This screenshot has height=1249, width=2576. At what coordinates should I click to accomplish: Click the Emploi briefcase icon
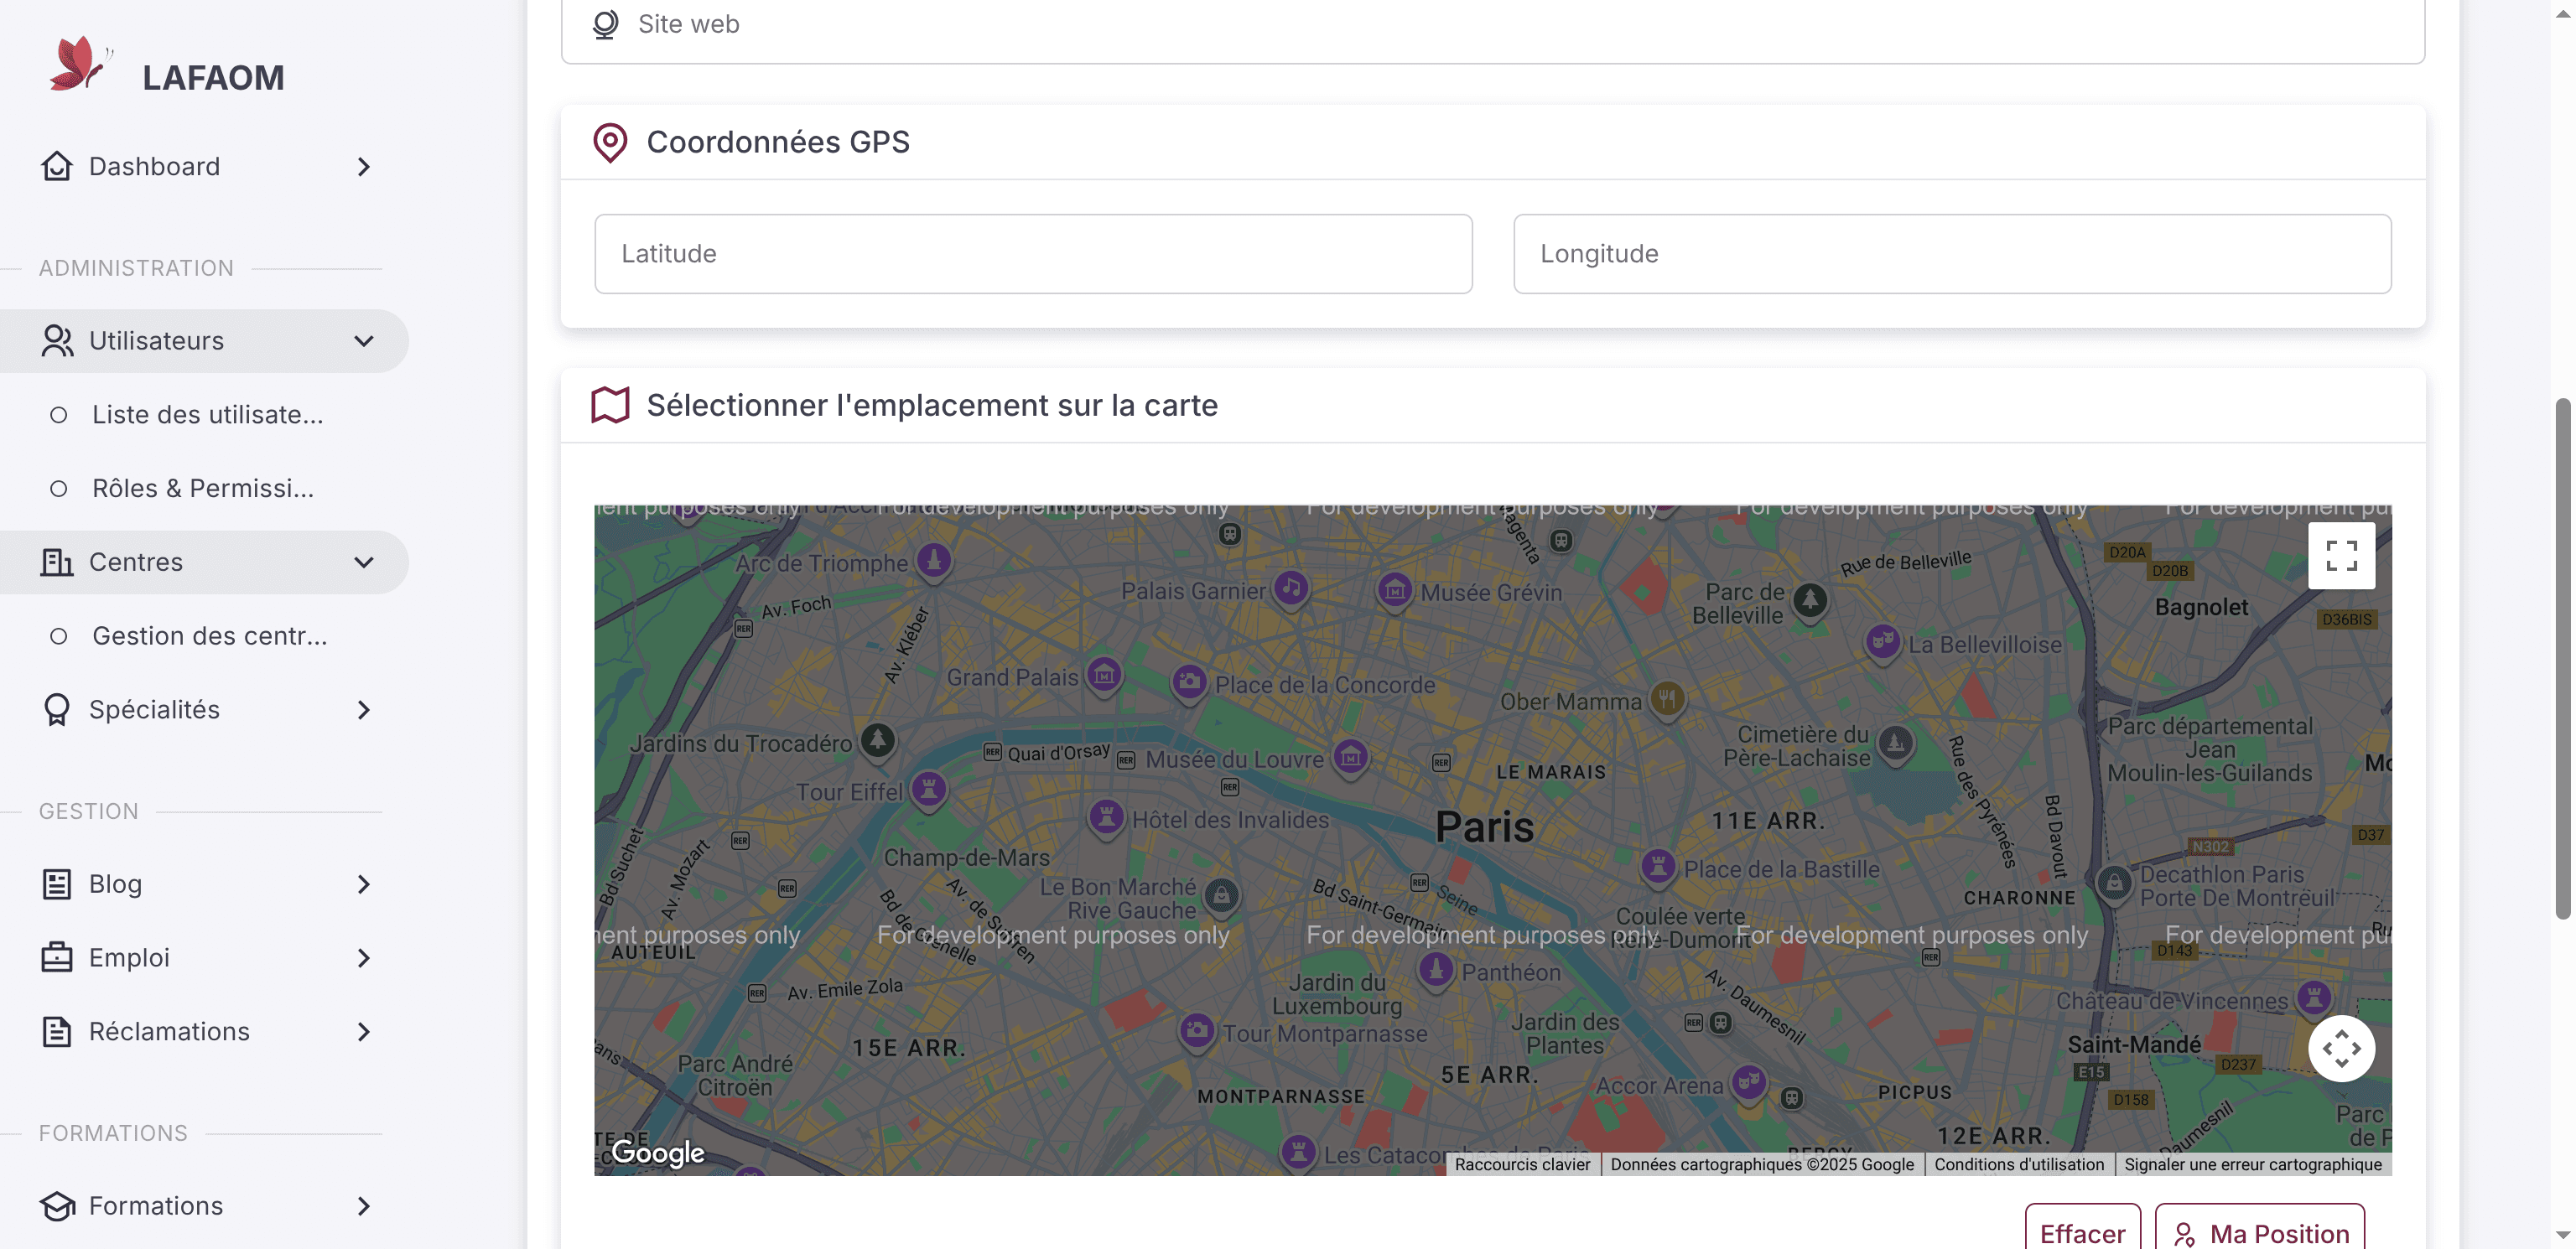[57, 958]
